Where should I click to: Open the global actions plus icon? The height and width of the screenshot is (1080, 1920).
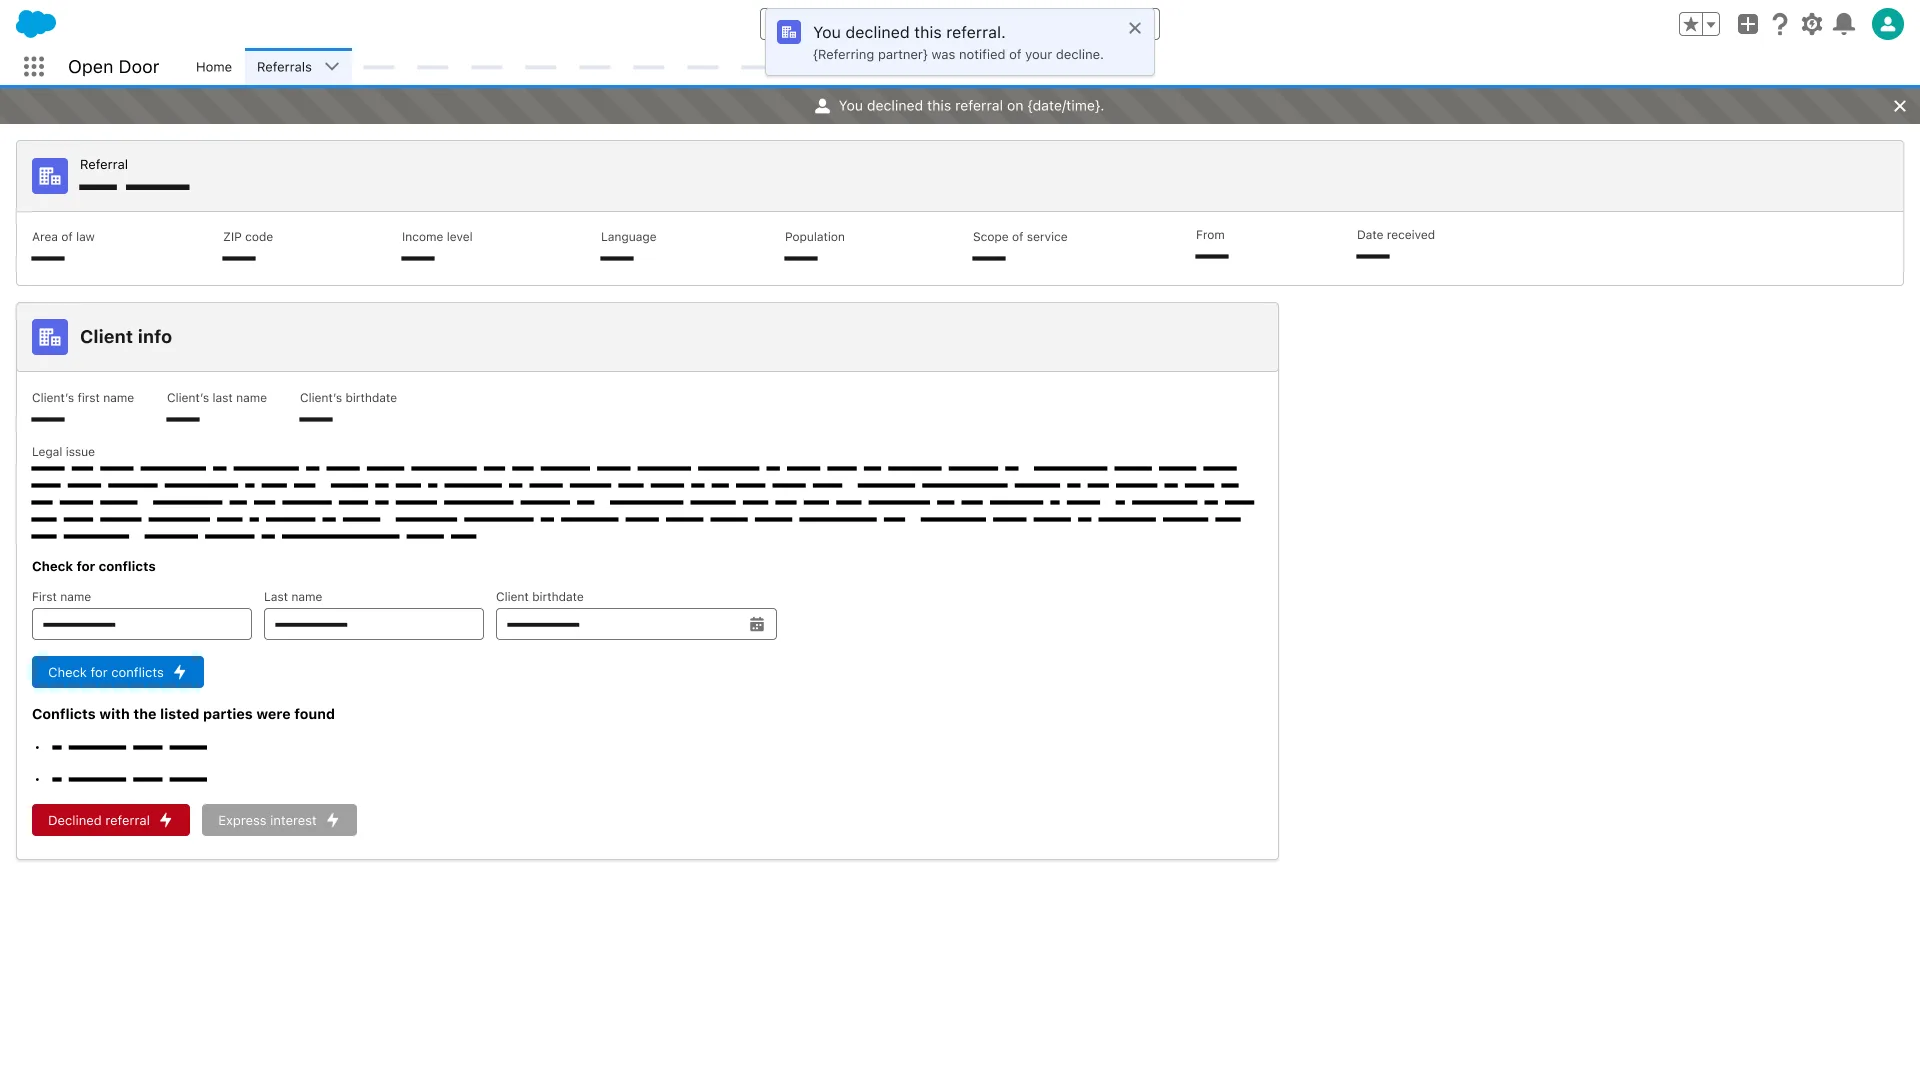[x=1748, y=24]
